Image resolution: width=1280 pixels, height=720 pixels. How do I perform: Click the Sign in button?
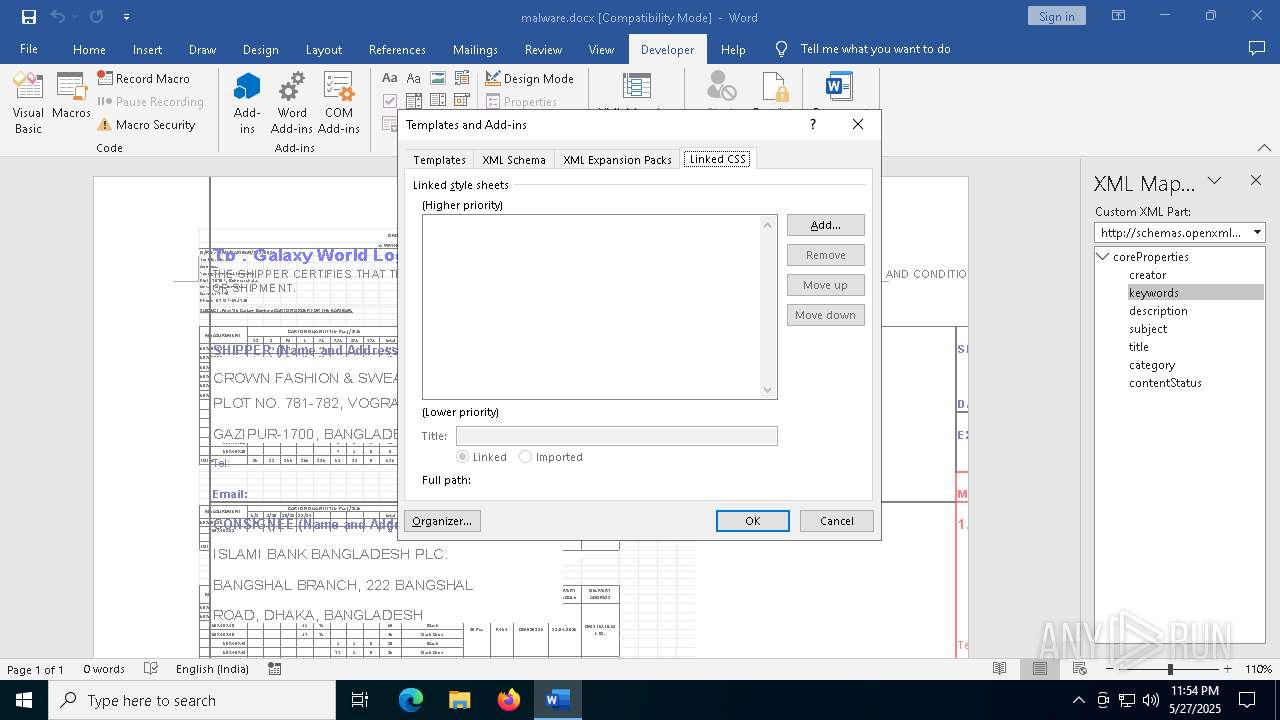point(1056,16)
